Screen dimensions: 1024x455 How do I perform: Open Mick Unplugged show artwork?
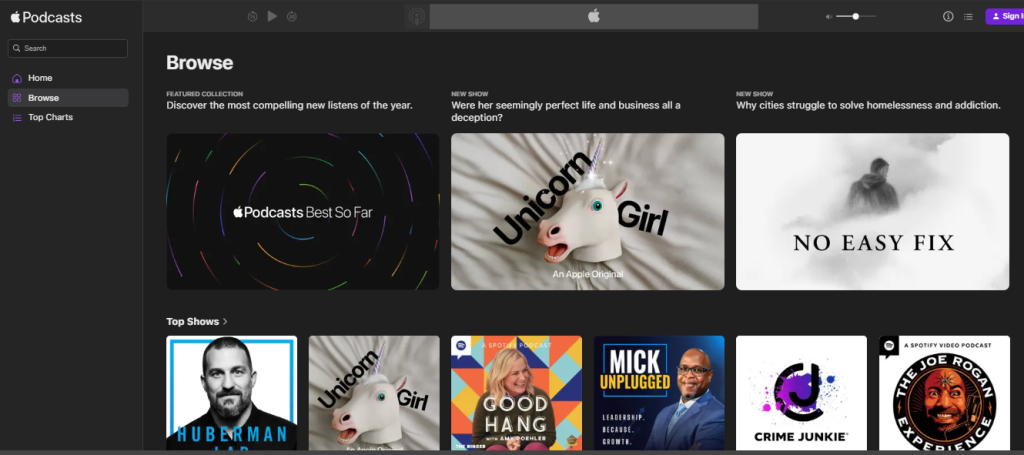(659, 392)
